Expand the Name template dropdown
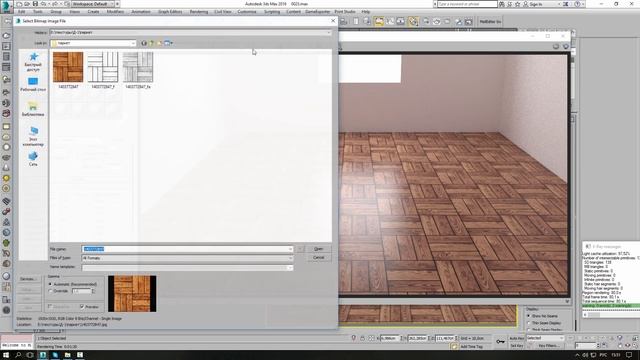Screen dimensions: 640x360 tap(290, 268)
